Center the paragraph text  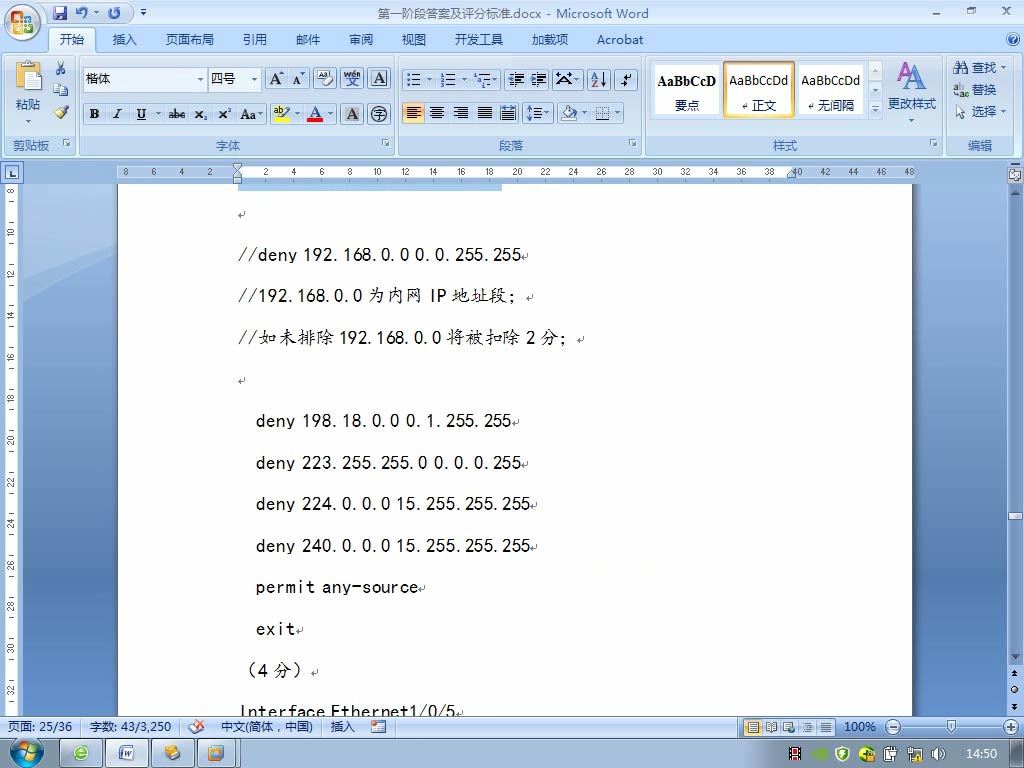click(x=437, y=112)
